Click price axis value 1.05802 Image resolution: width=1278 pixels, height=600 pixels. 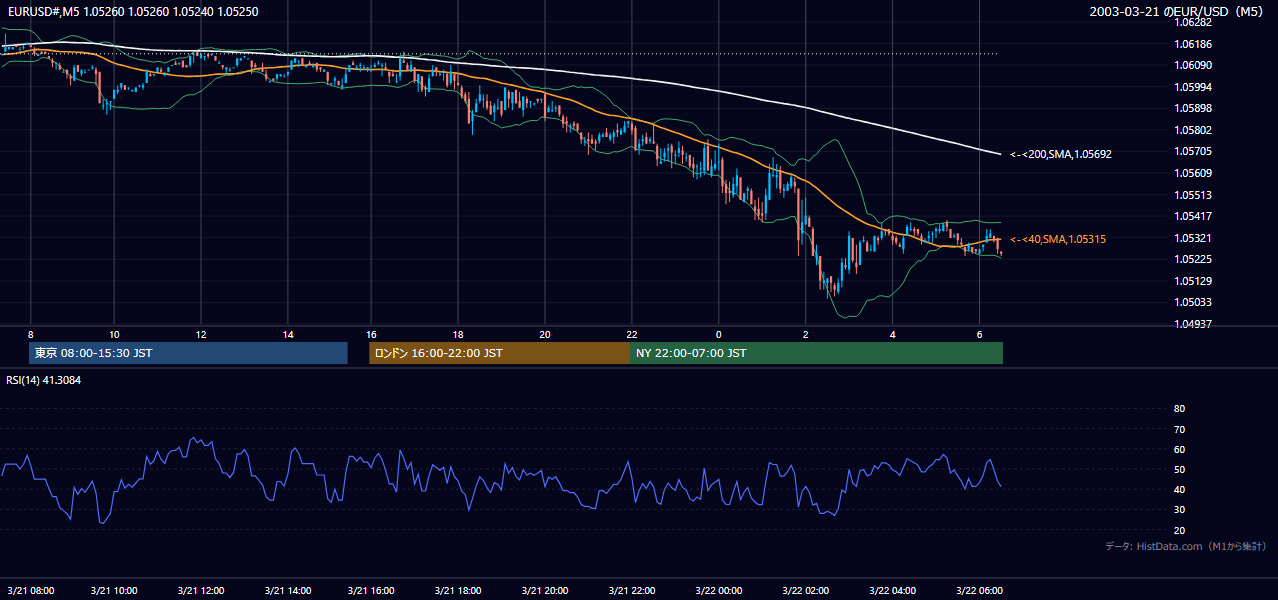(1193, 130)
